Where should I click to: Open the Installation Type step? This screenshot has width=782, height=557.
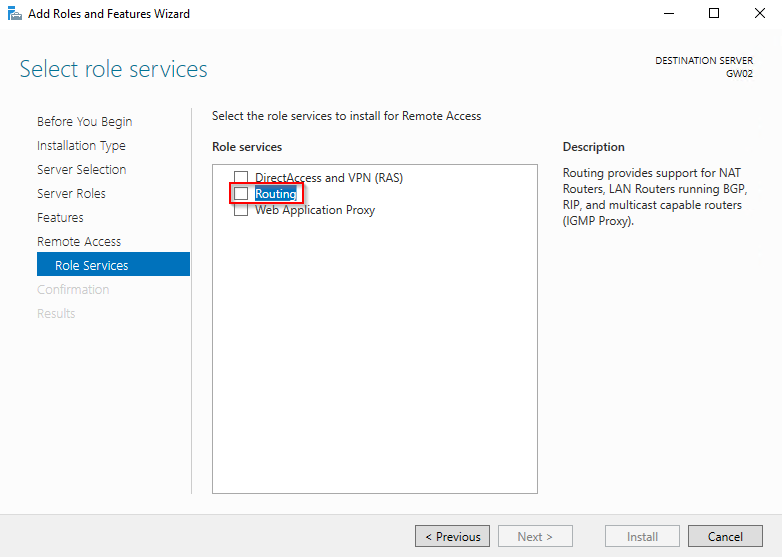coord(81,146)
